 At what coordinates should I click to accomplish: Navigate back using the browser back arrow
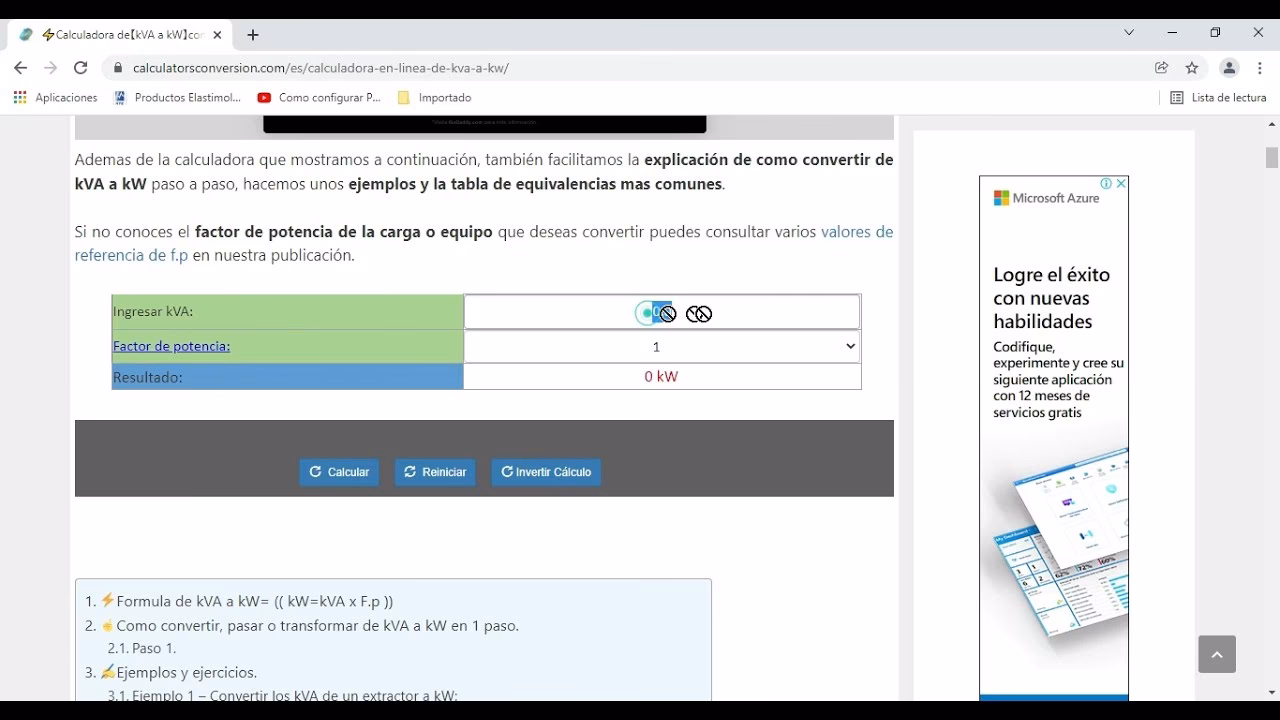tap(20, 68)
